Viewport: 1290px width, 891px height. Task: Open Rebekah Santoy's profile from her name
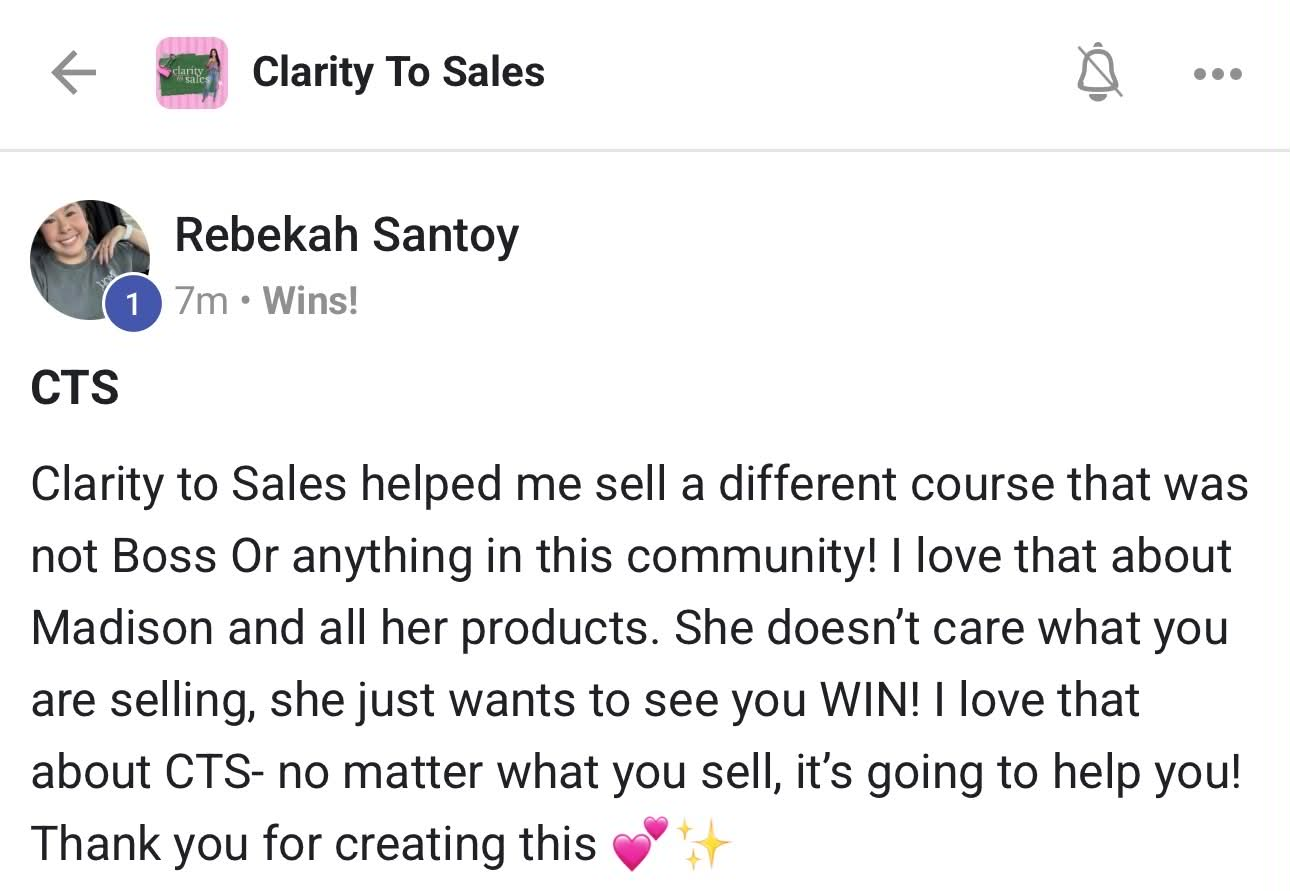click(x=347, y=237)
